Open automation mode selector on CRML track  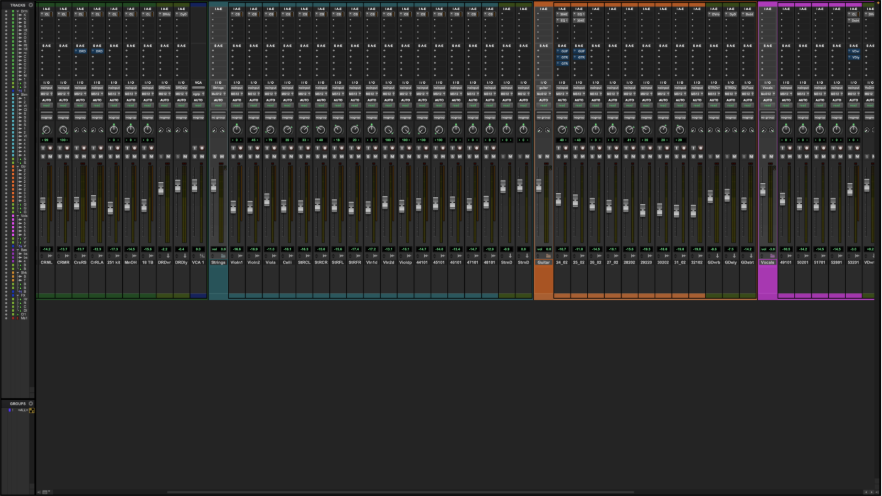(x=46, y=105)
